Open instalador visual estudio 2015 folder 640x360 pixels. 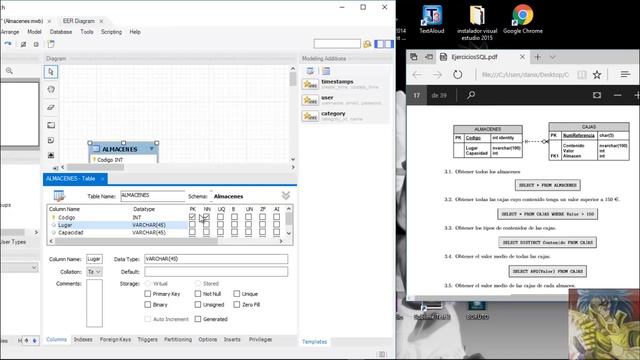click(477, 22)
